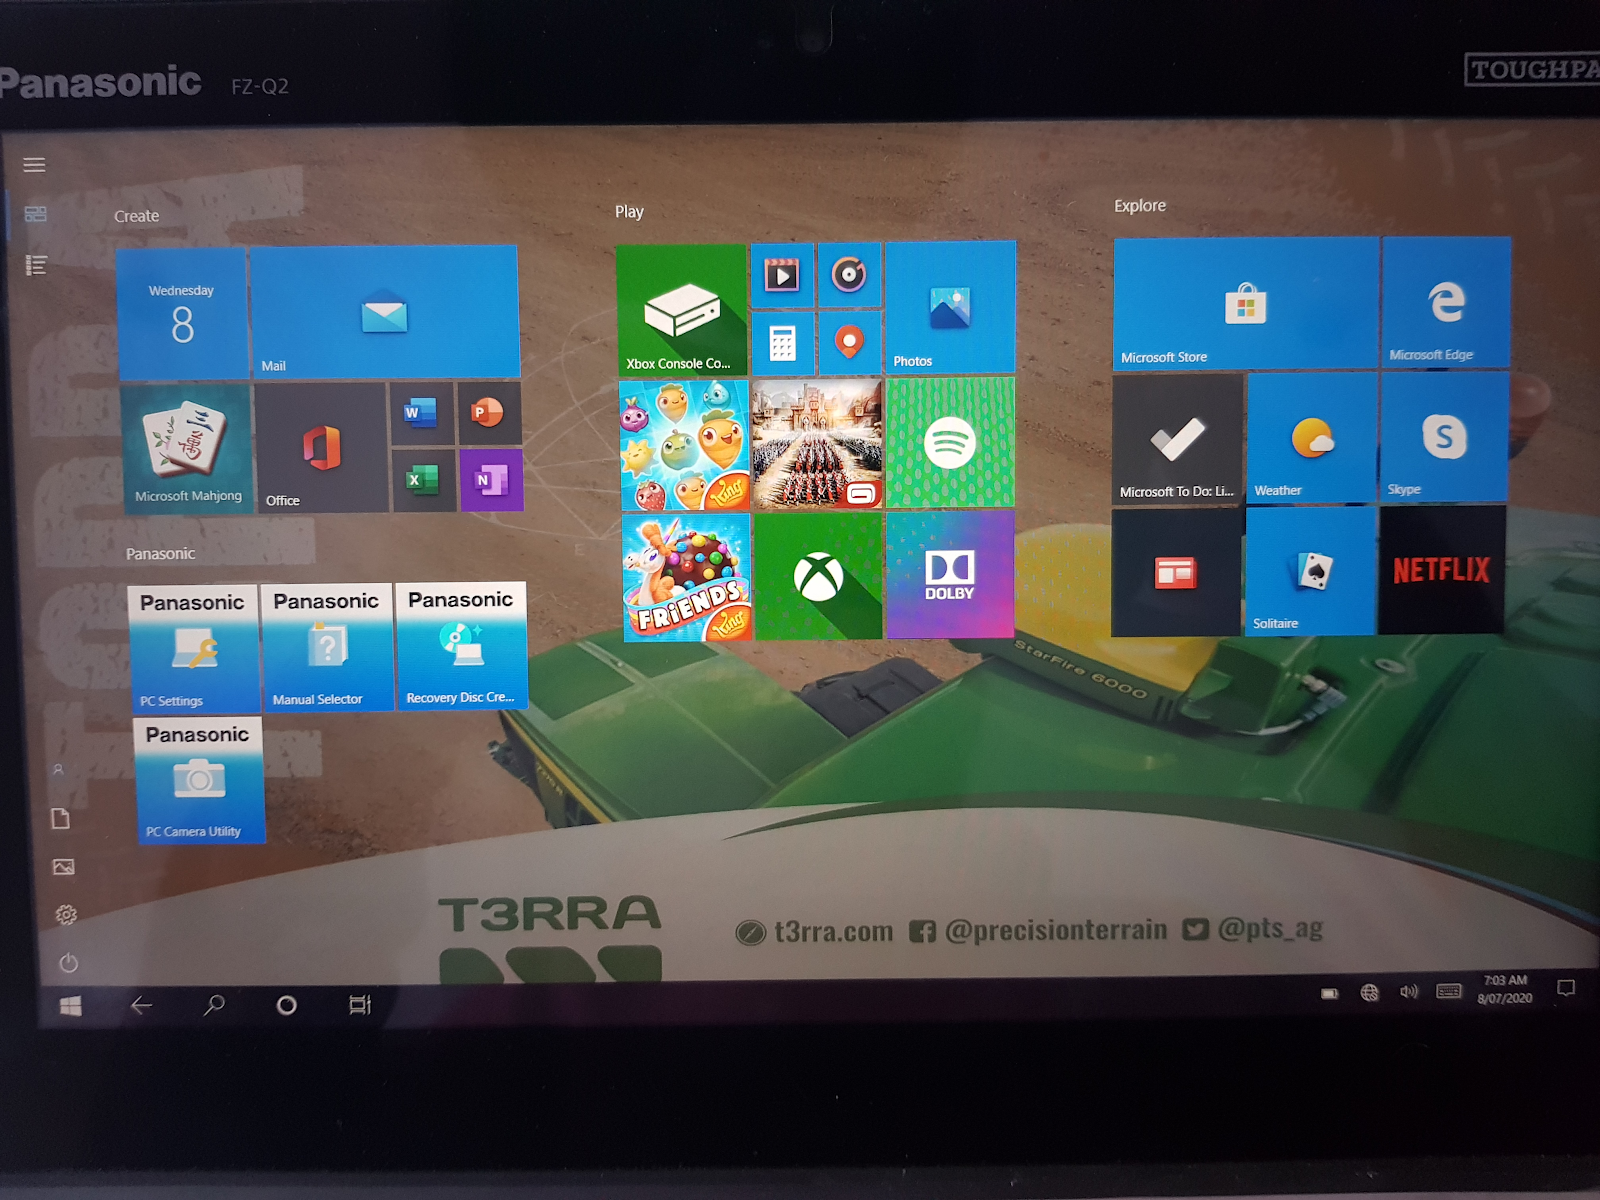The width and height of the screenshot is (1600, 1200).
Task: Launch Candy Crush Farm Heroes tile
Action: click(x=684, y=446)
